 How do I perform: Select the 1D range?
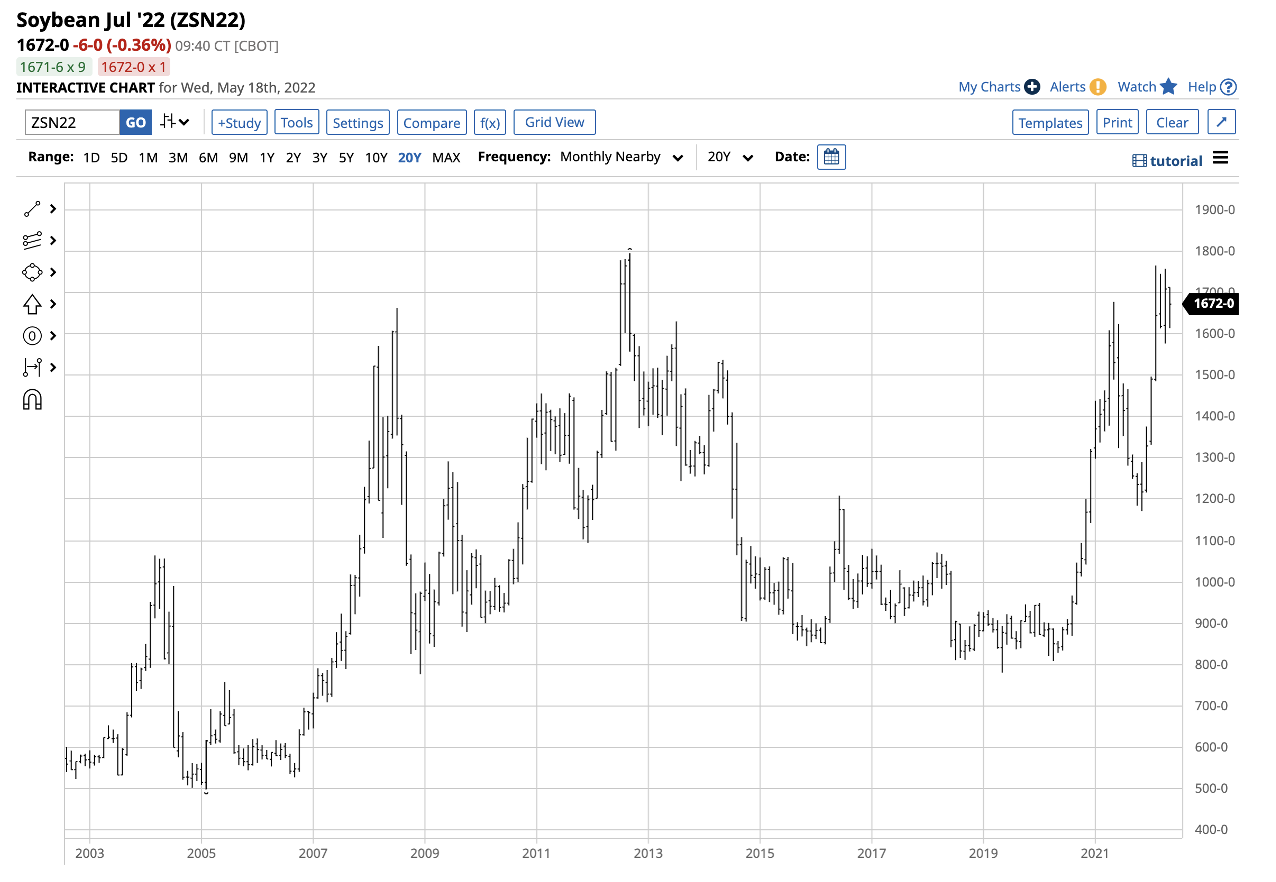(91, 157)
